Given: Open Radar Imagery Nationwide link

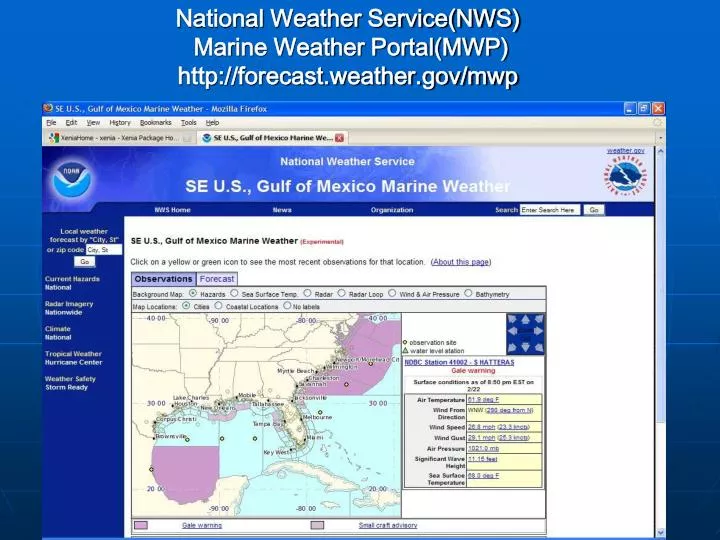Looking at the screenshot, I should point(69,308).
